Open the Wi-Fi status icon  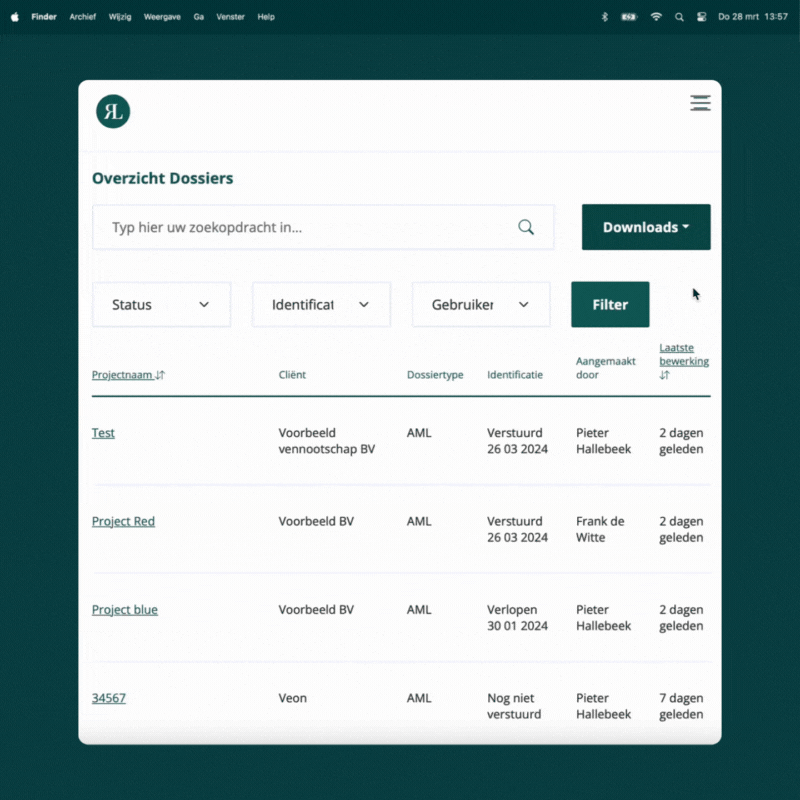[x=656, y=17]
